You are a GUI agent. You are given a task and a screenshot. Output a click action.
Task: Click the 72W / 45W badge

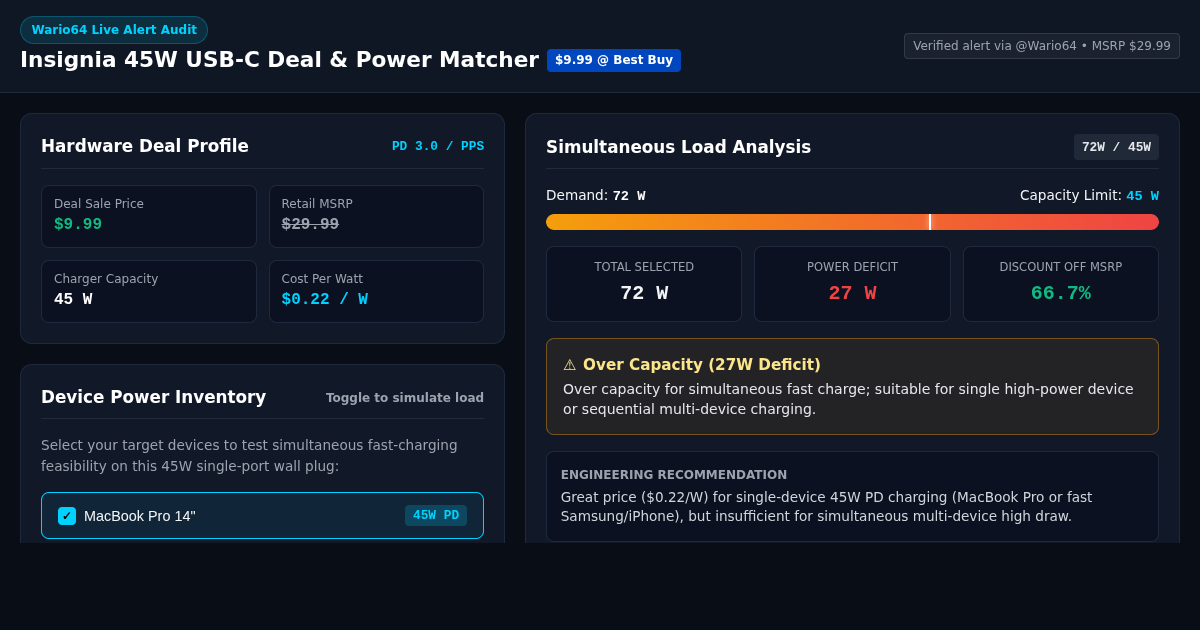(1116, 147)
